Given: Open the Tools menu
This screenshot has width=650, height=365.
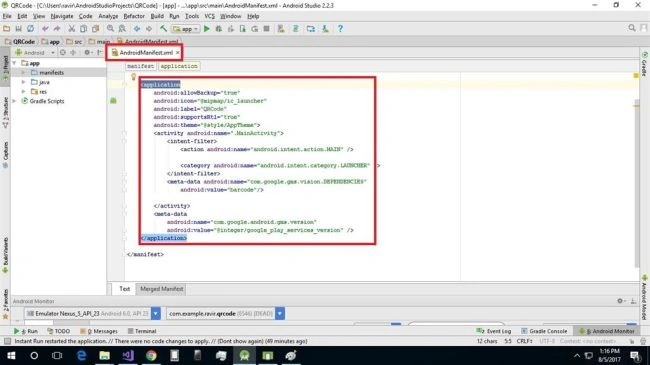Looking at the screenshot, I should tap(192, 16).
